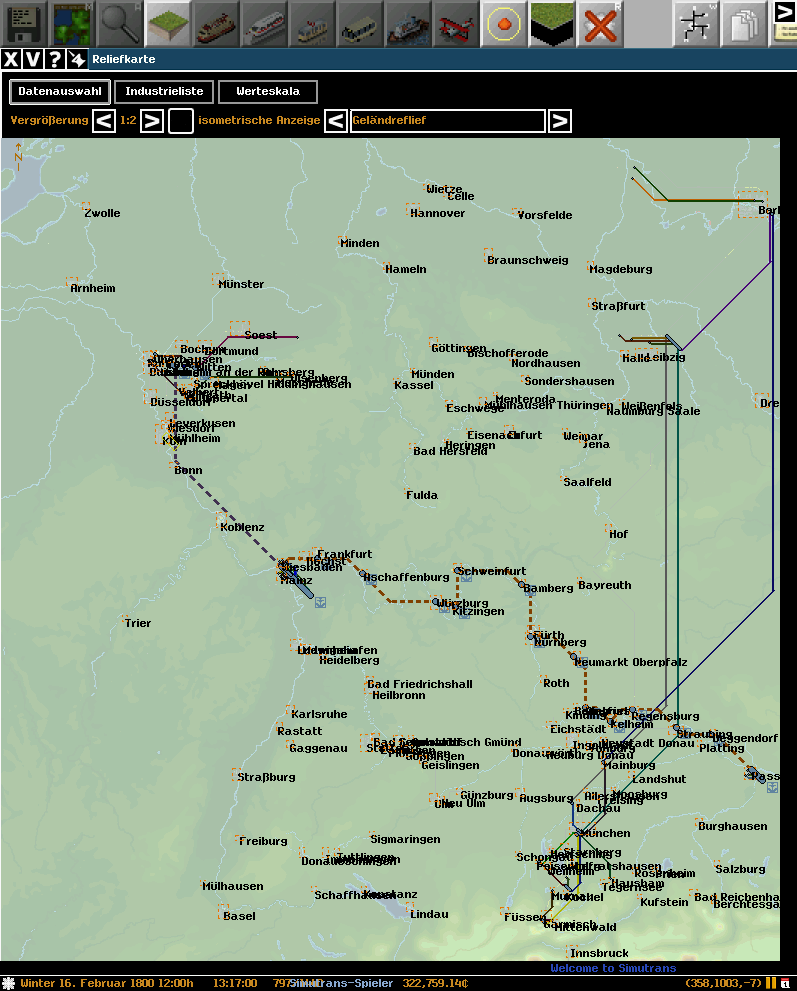This screenshot has width=797, height=991.
Task: Switch to next map mode after Geländerelief
Action: pyautogui.click(x=560, y=121)
